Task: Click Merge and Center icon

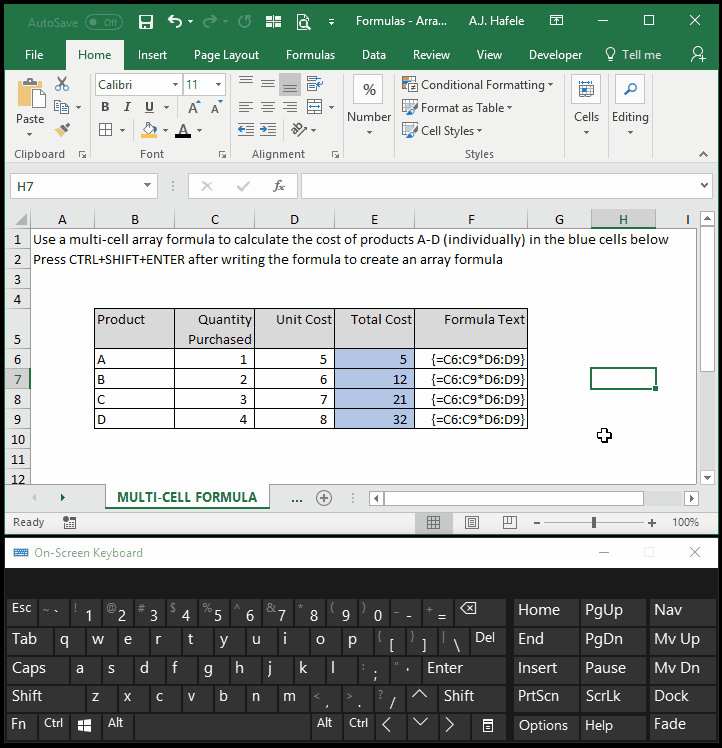Action: (x=314, y=107)
